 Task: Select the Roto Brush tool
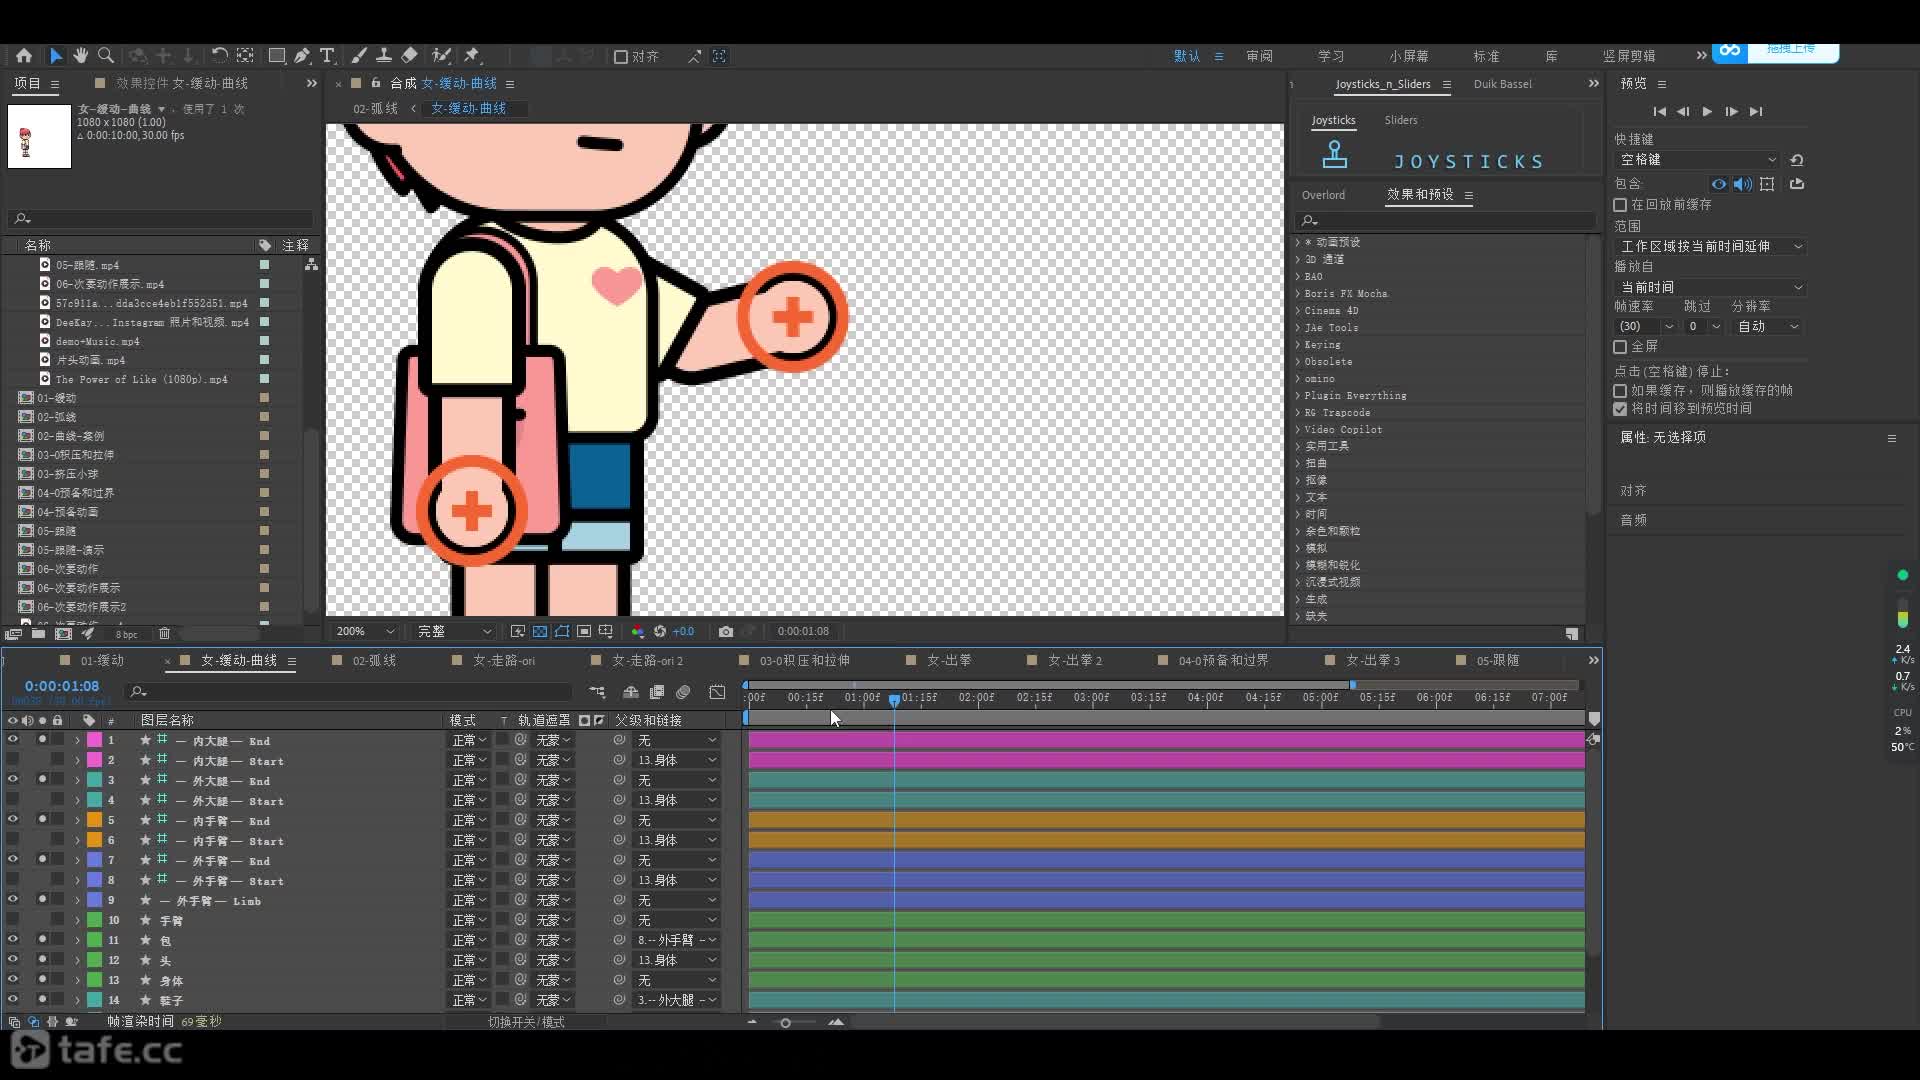point(441,56)
